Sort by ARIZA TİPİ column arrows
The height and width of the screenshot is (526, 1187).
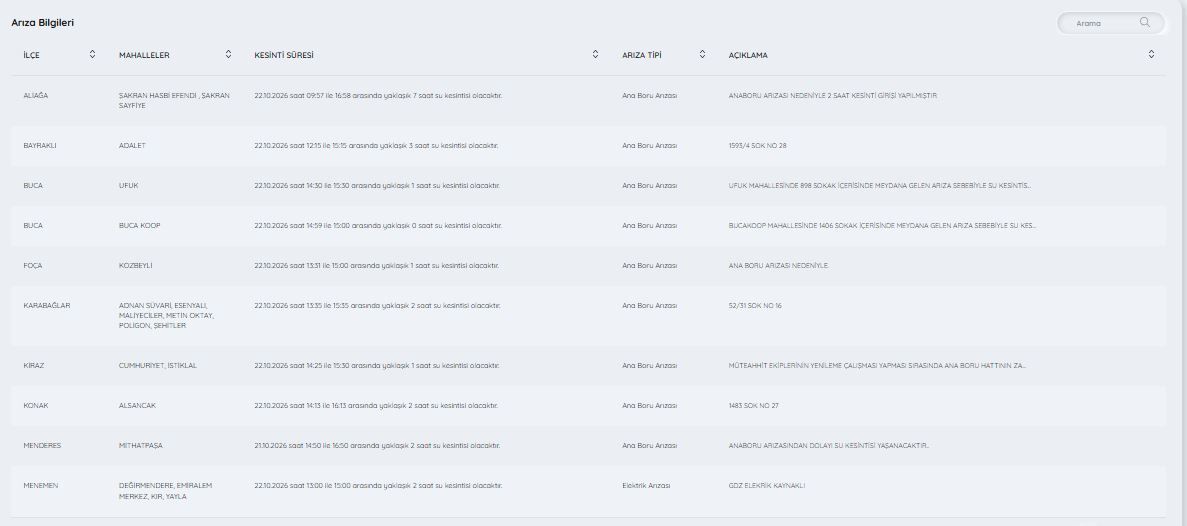(702, 54)
